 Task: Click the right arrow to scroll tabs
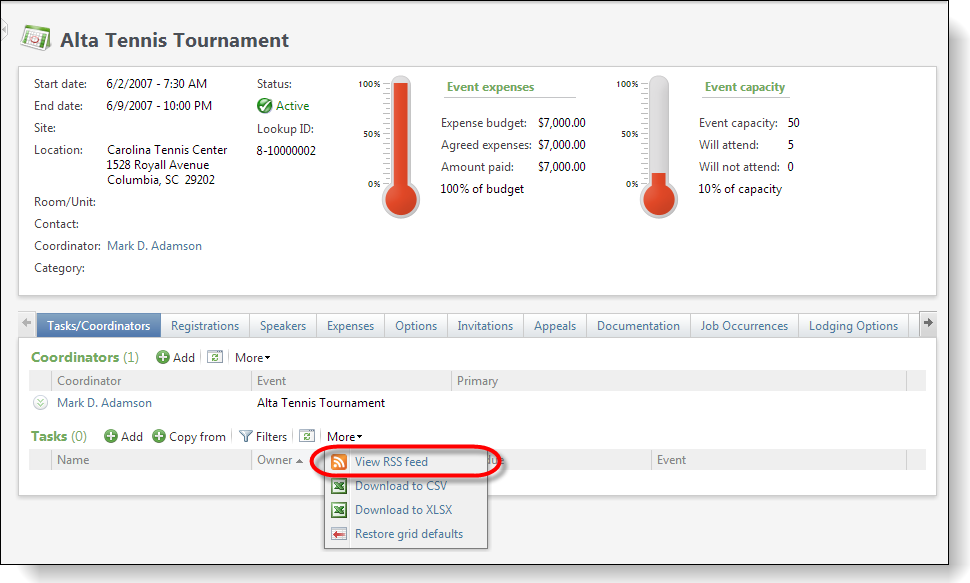tap(928, 323)
